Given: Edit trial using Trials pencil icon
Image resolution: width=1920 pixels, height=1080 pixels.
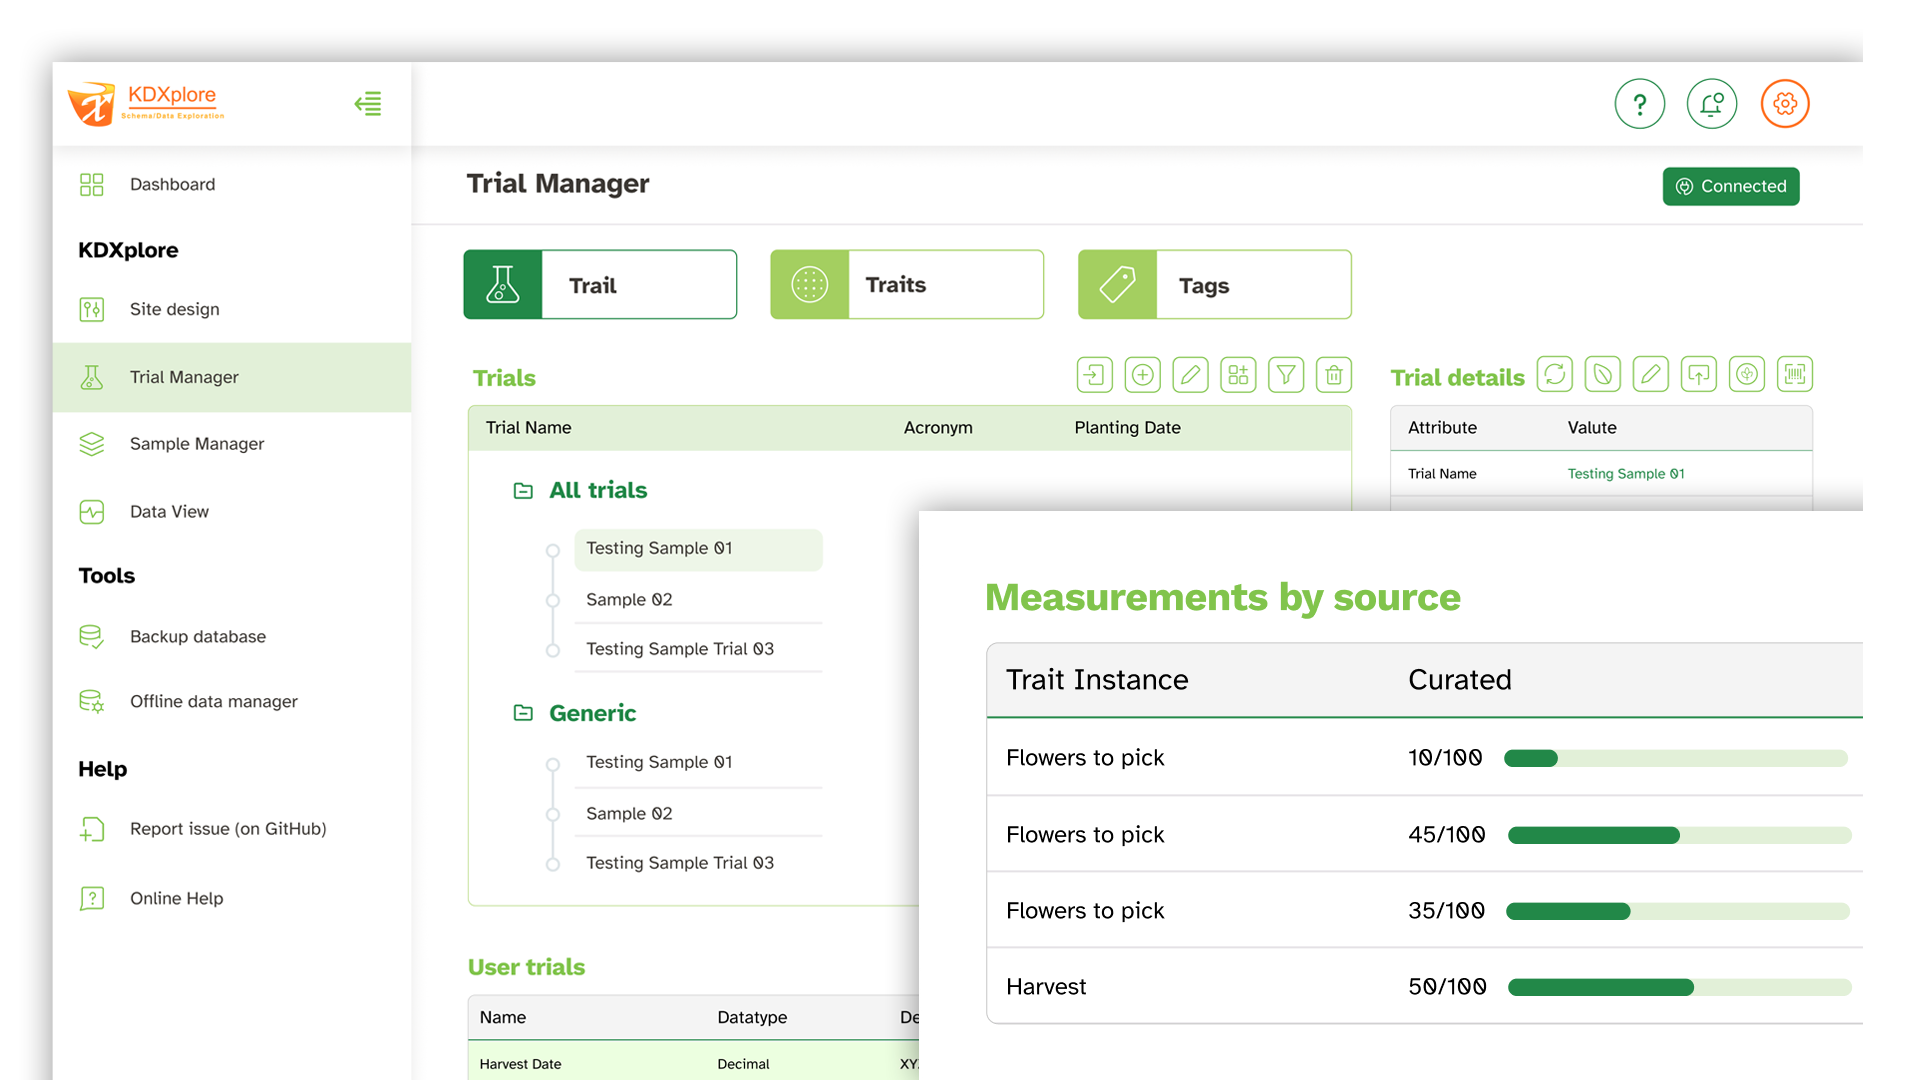Looking at the screenshot, I should (1190, 375).
